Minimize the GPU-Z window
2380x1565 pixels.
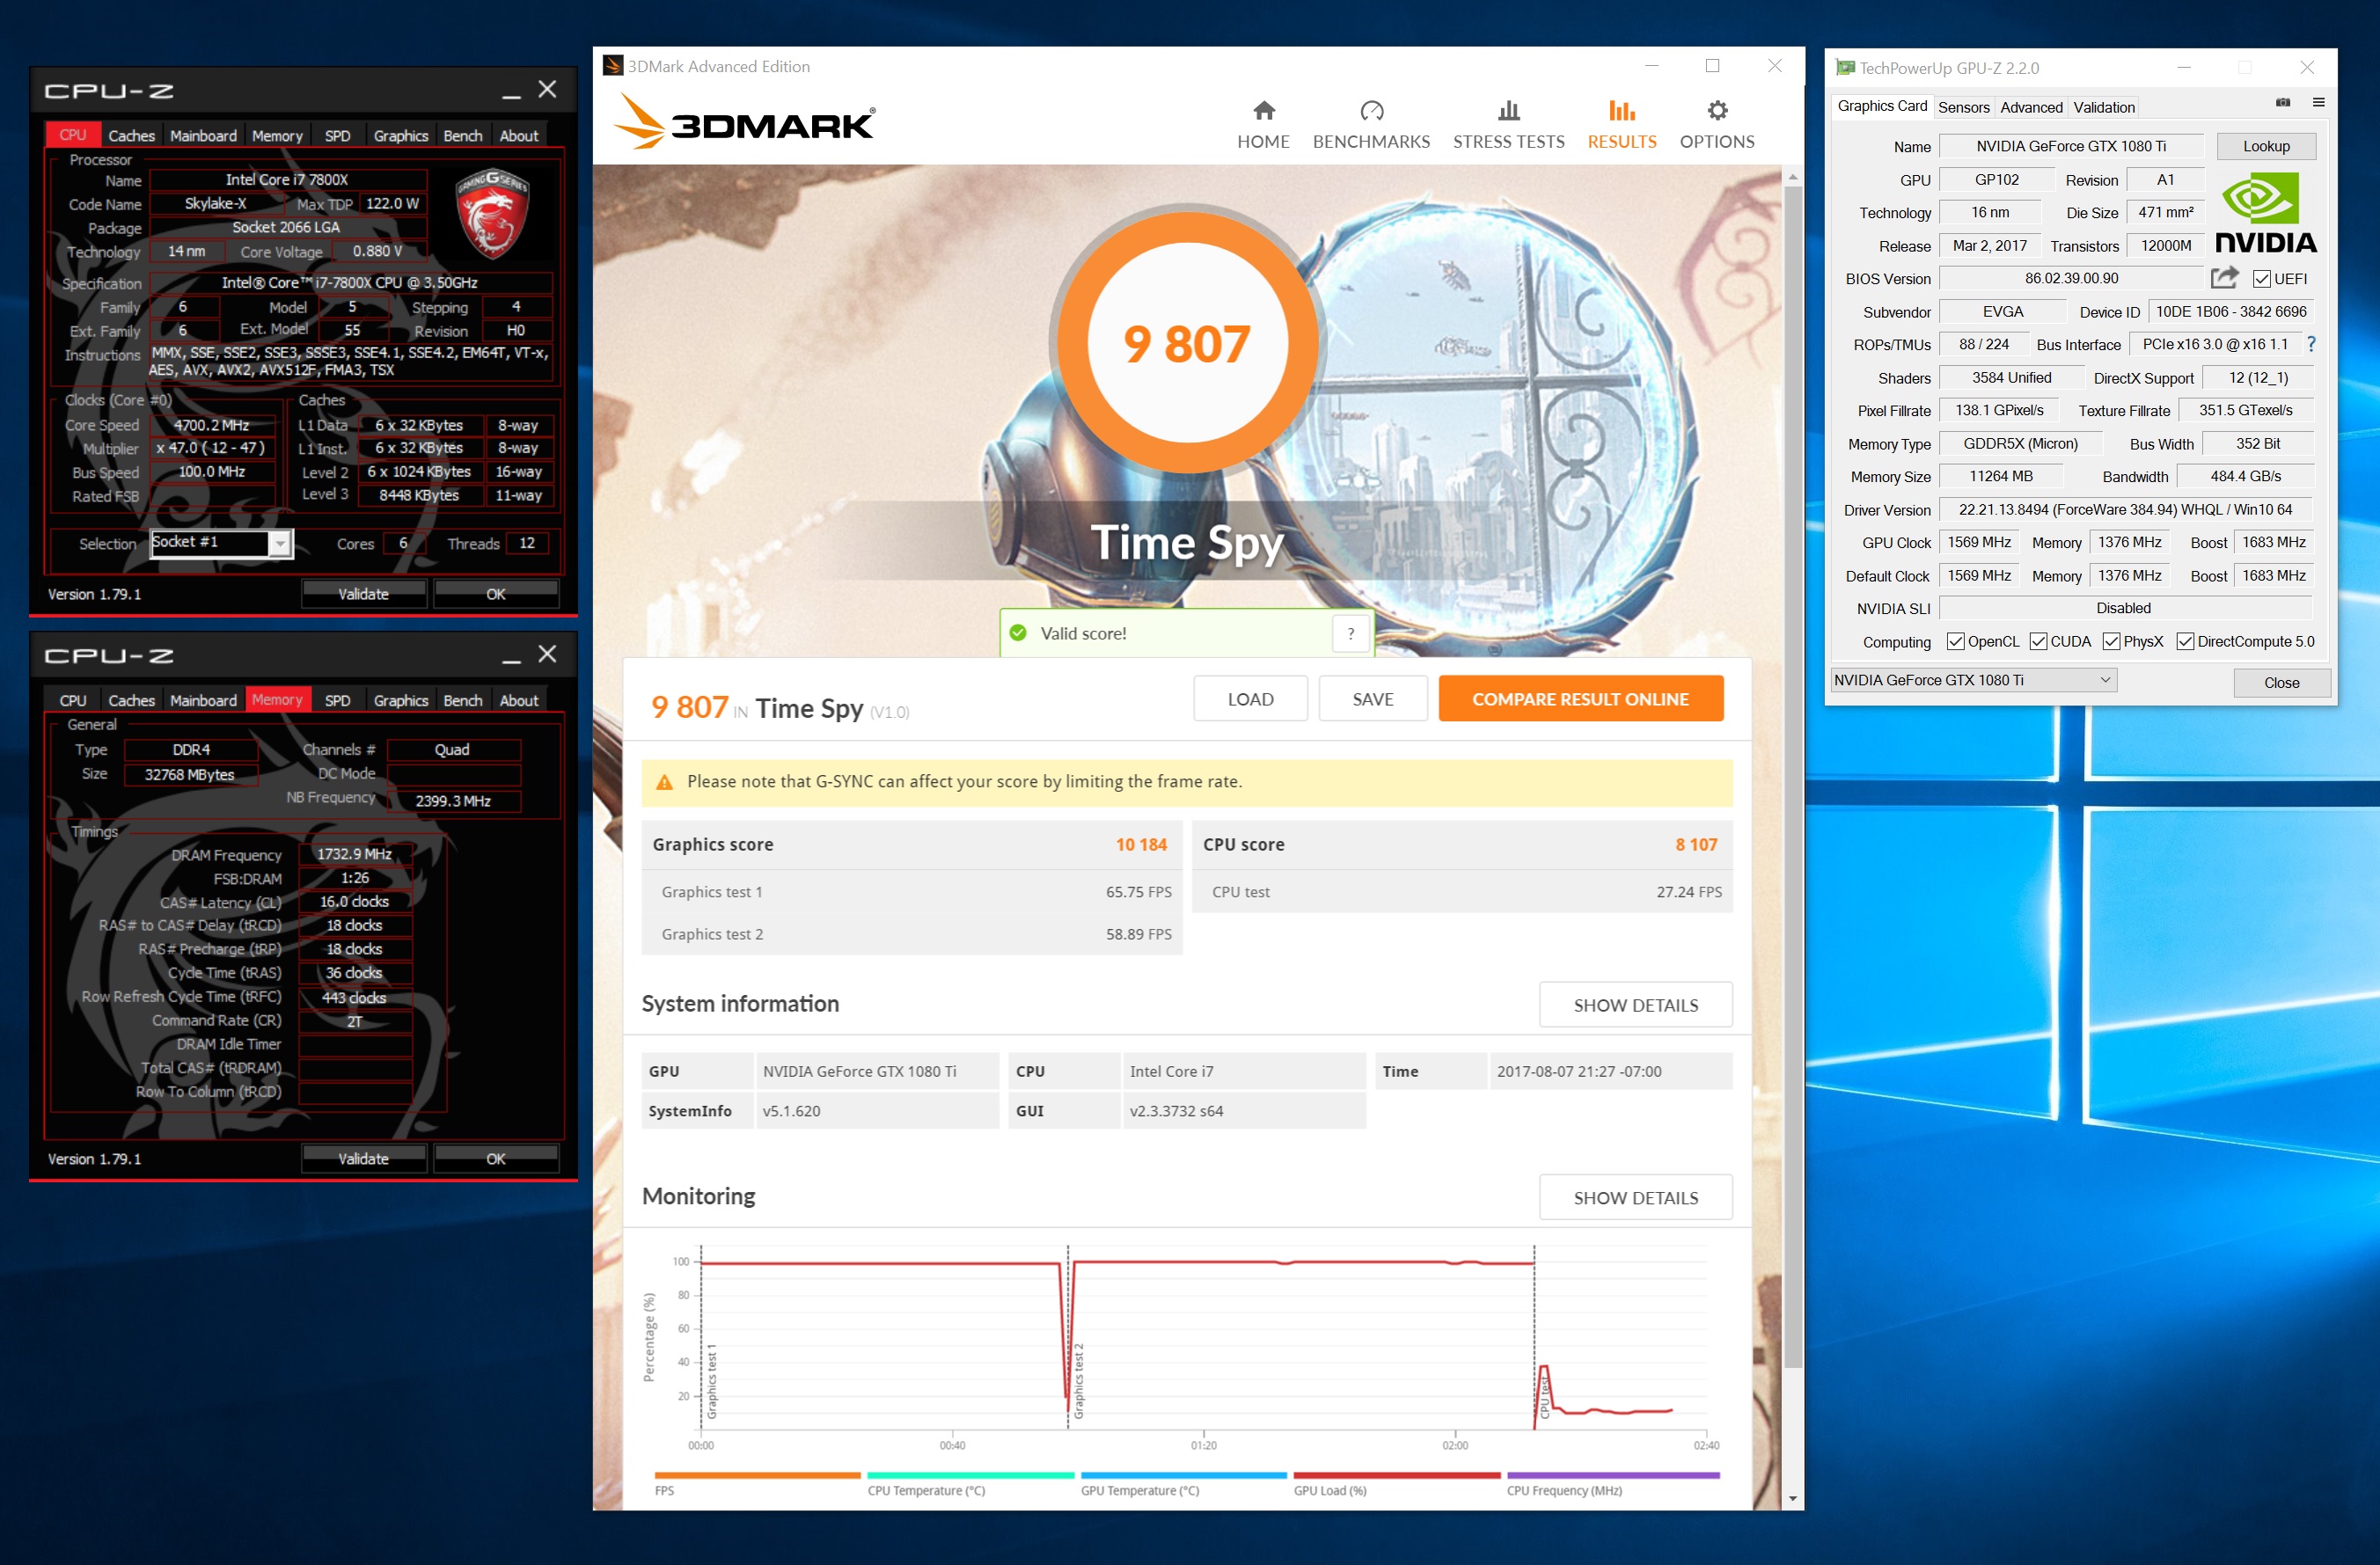2184,68
